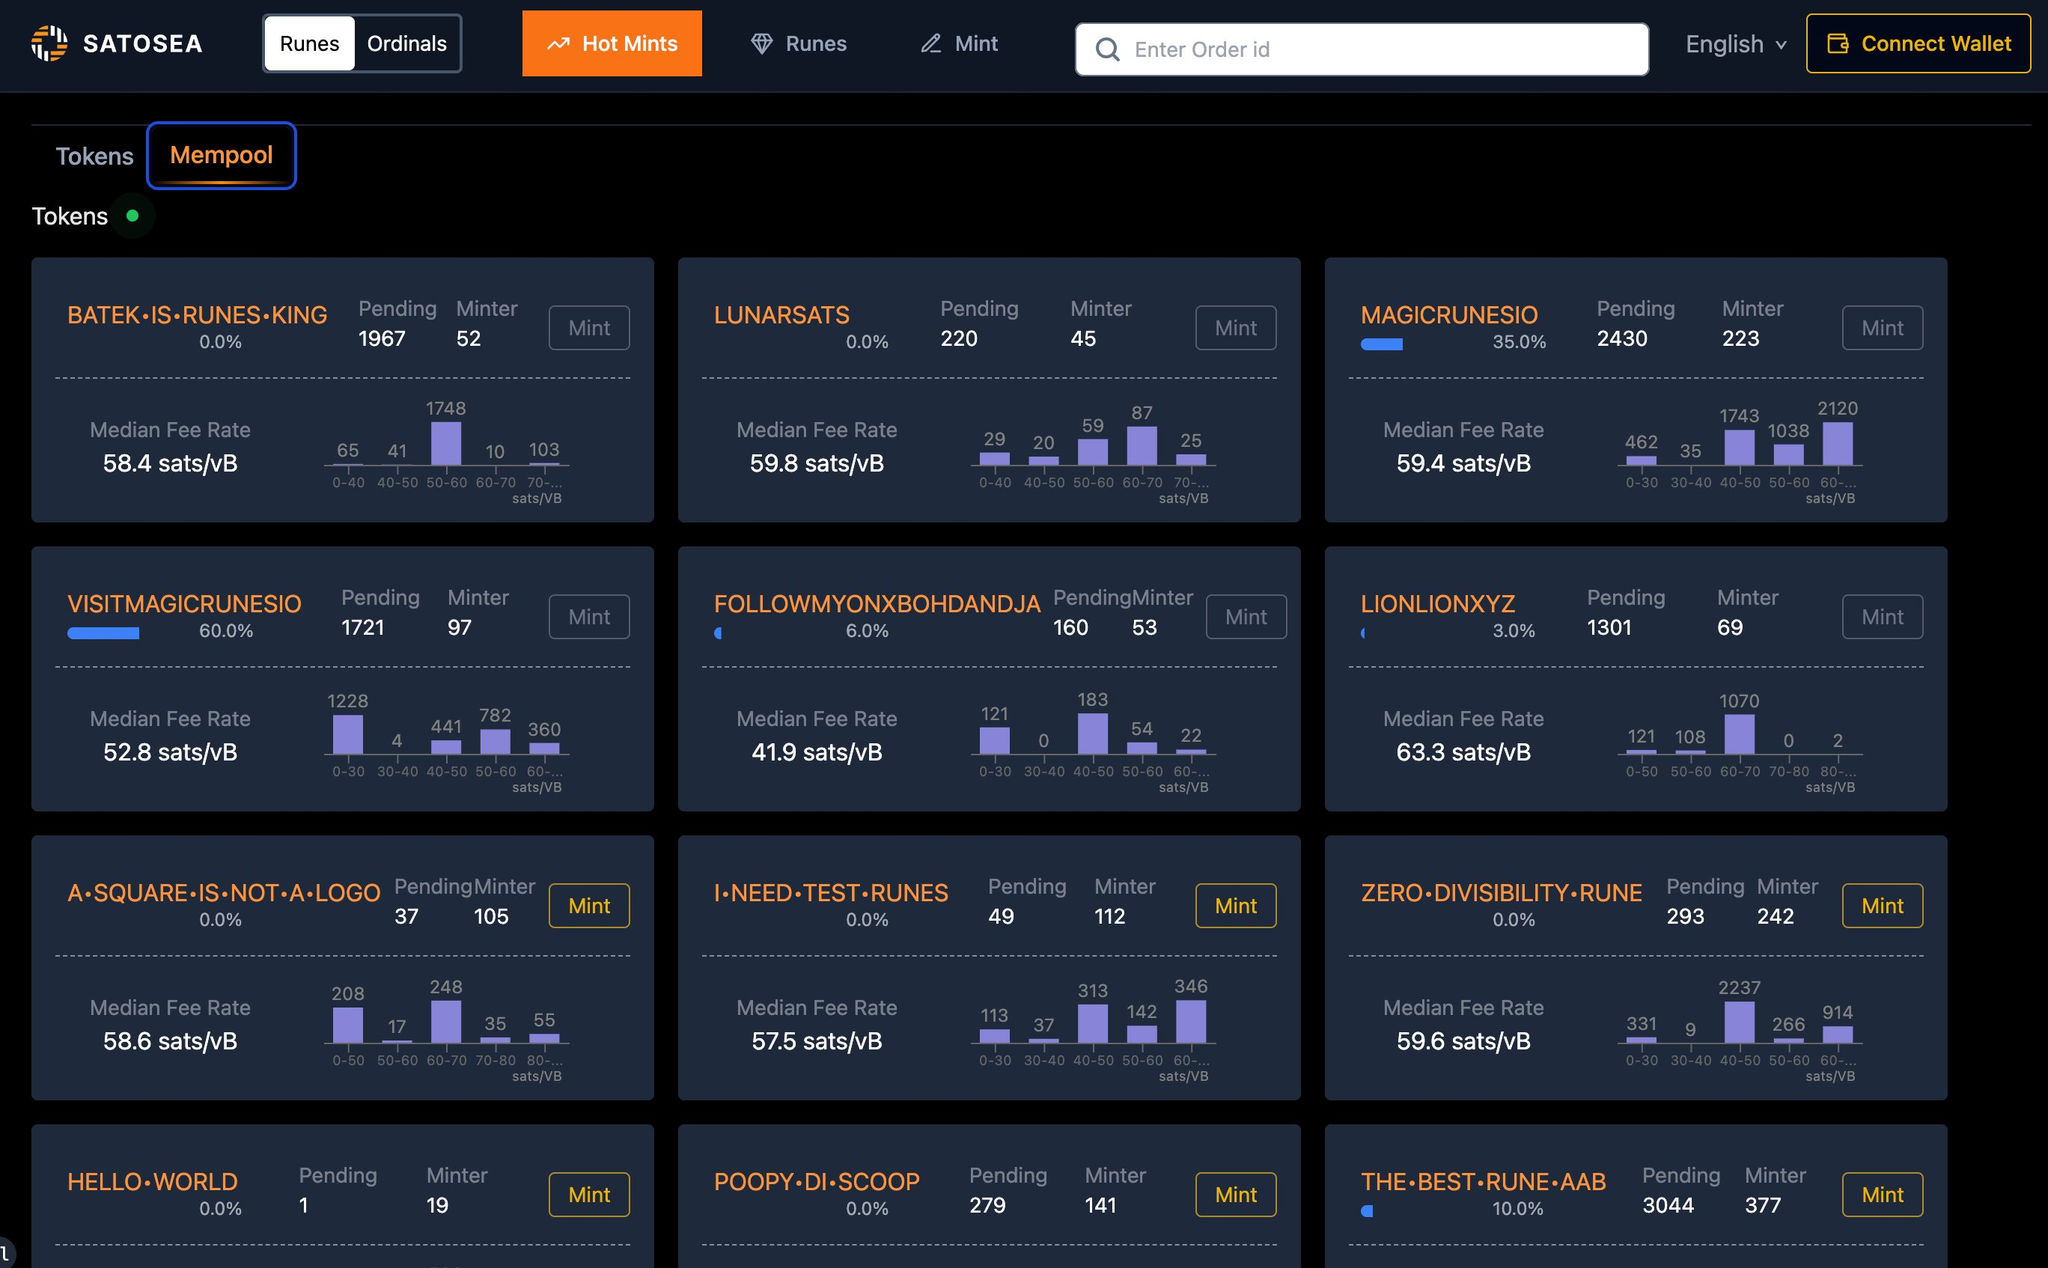
Task: Click the tallest bar in the LIONLIONXYZ chart
Action: click(1739, 734)
